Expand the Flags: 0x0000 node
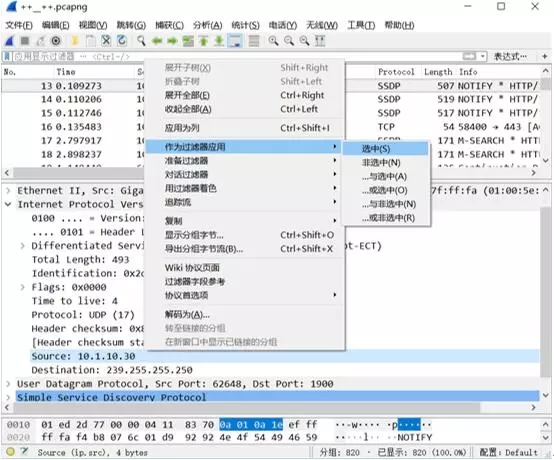 point(22,287)
